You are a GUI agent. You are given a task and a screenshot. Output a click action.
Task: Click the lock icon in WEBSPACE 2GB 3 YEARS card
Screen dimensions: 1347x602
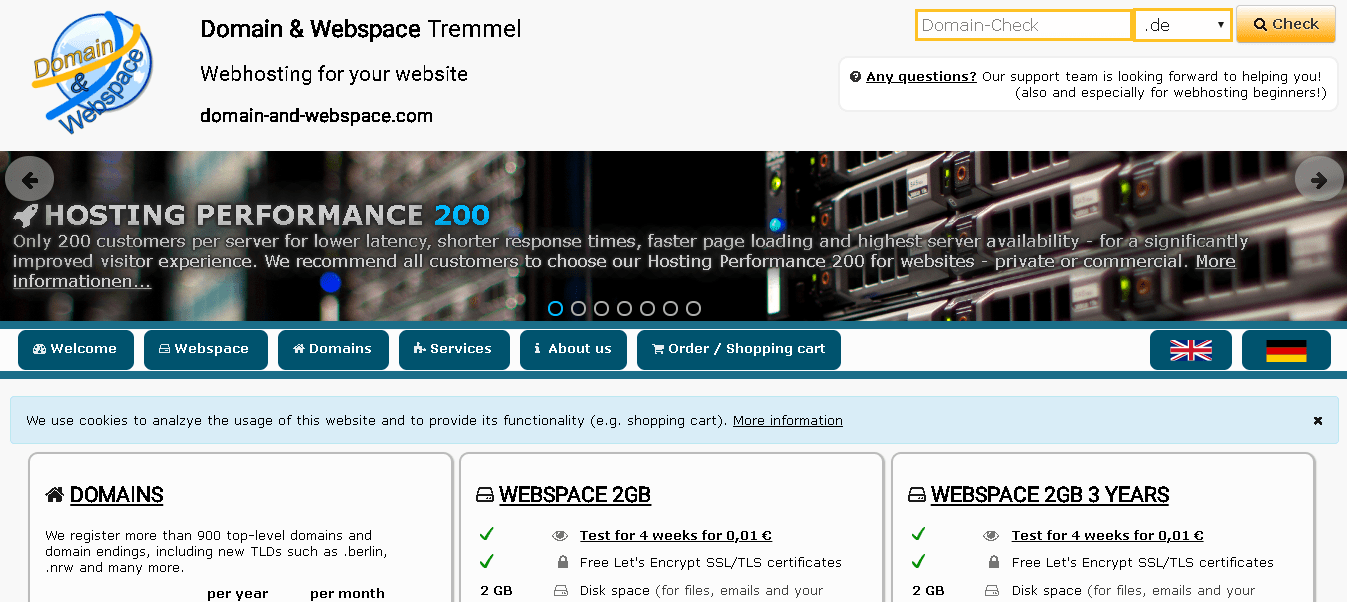(x=992, y=563)
